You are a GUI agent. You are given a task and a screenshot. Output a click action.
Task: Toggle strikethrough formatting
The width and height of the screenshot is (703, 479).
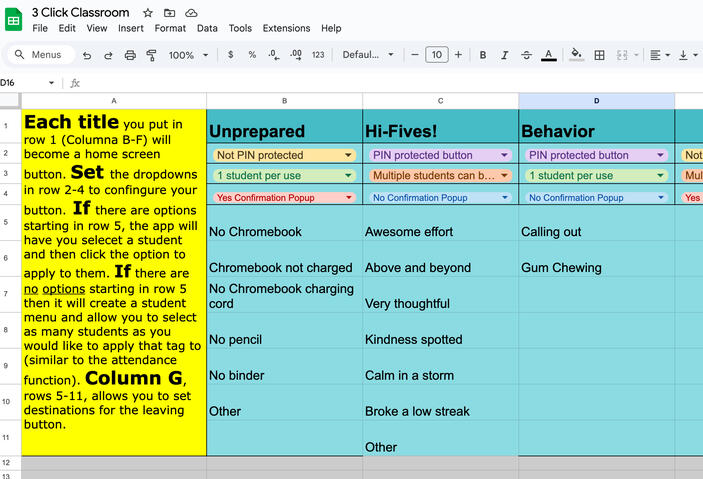click(527, 55)
